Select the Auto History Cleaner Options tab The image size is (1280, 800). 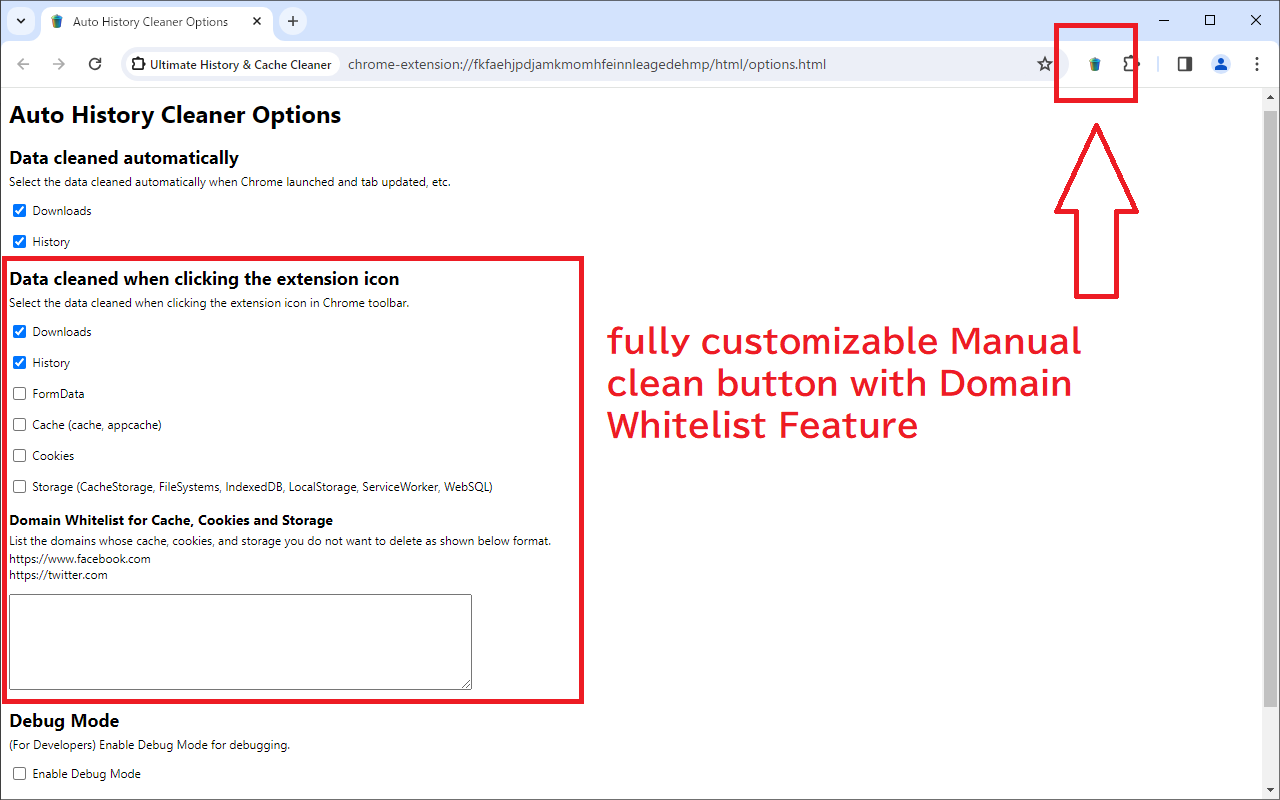point(150,21)
